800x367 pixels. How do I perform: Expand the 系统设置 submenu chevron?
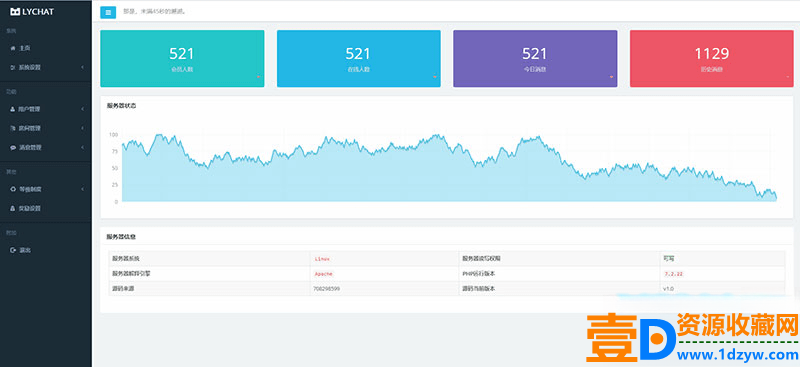click(x=82, y=67)
